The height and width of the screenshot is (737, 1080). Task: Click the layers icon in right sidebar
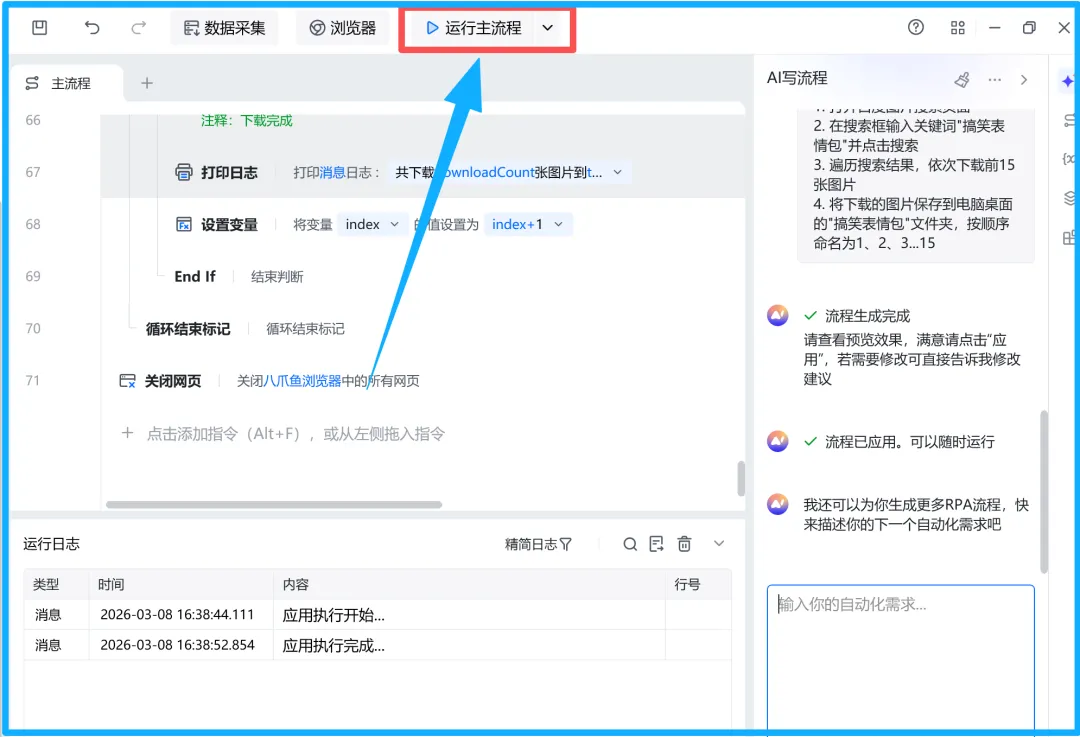point(1069,198)
